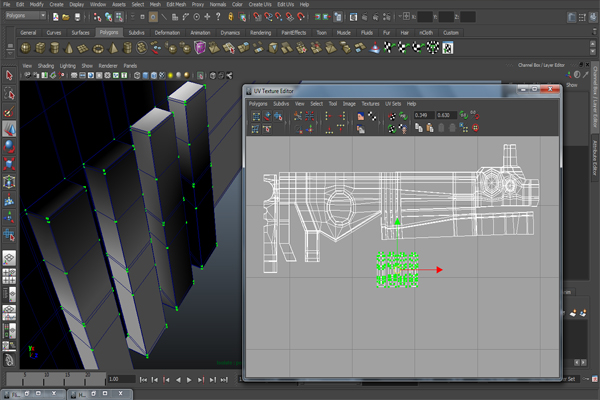
Task: Click the V coordinate field showing 0.630
Action: point(446,115)
